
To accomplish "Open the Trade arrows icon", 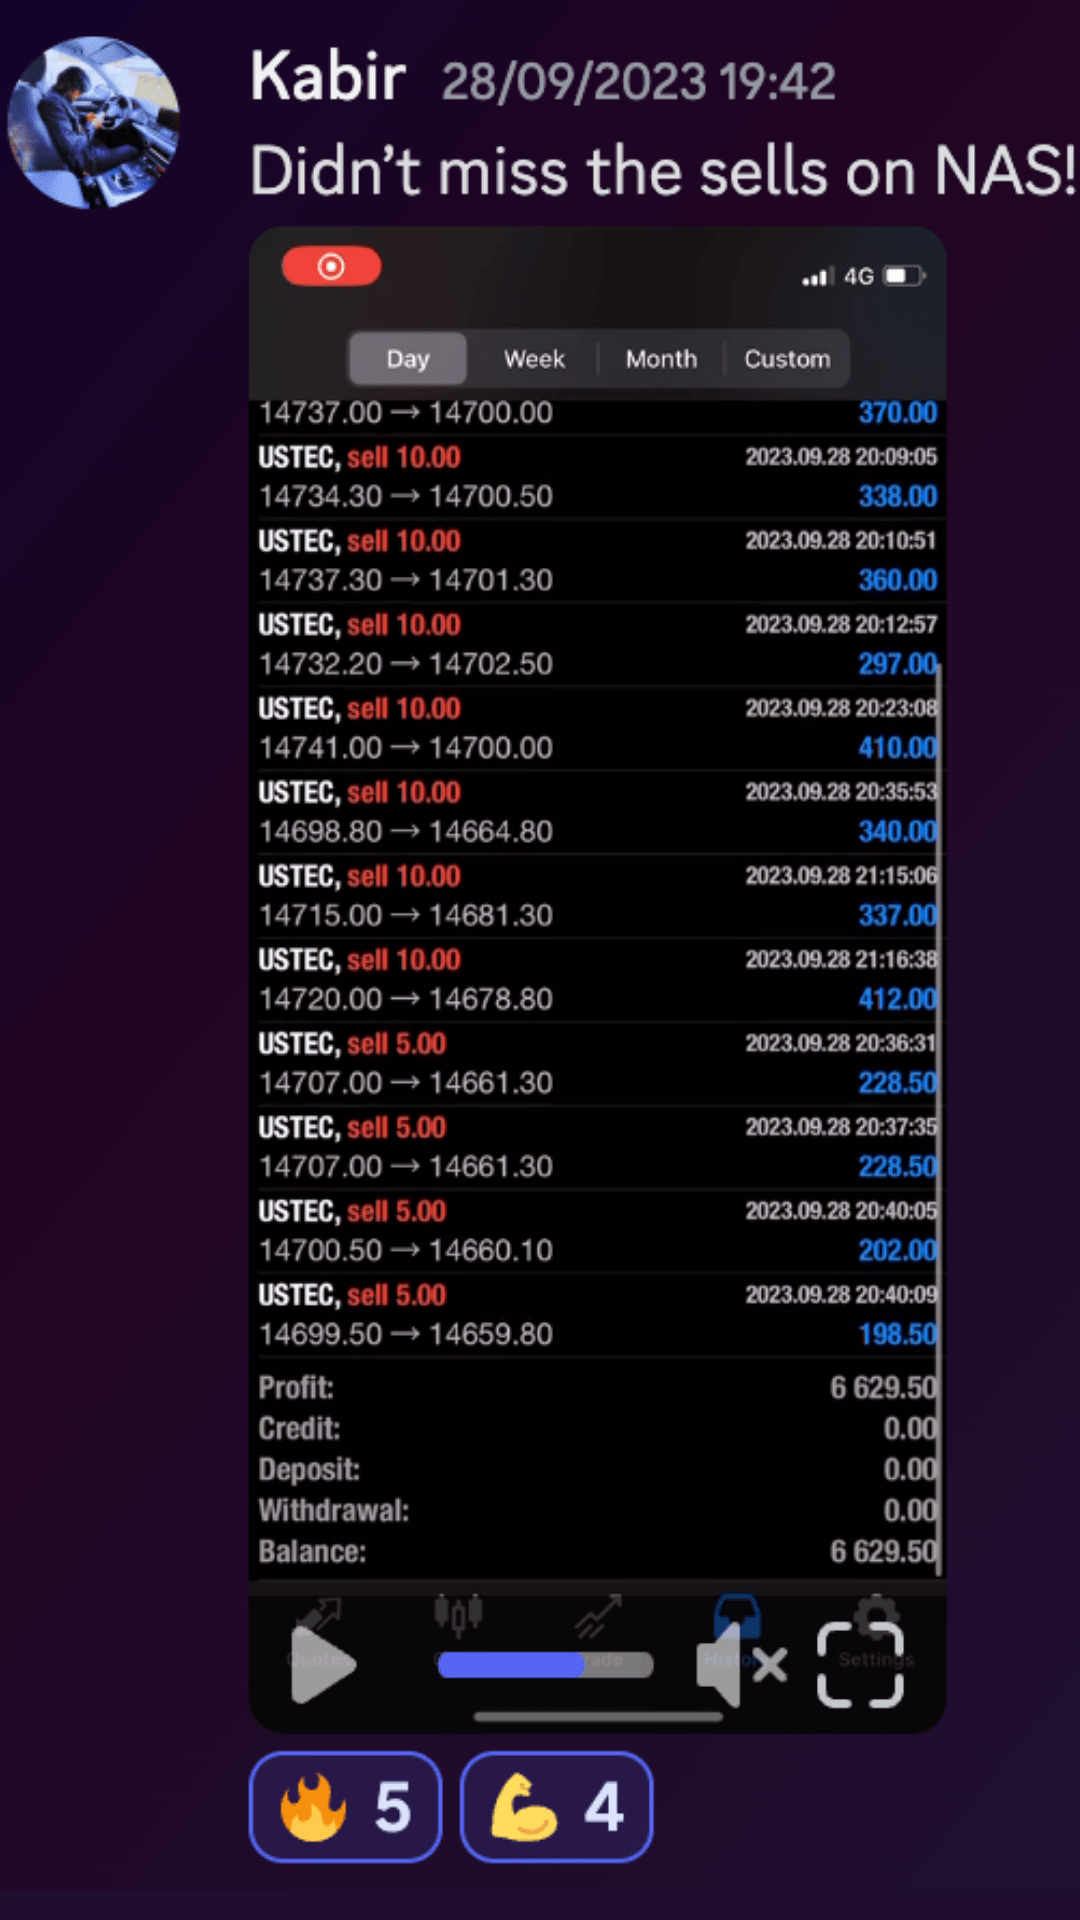I will (598, 1614).
